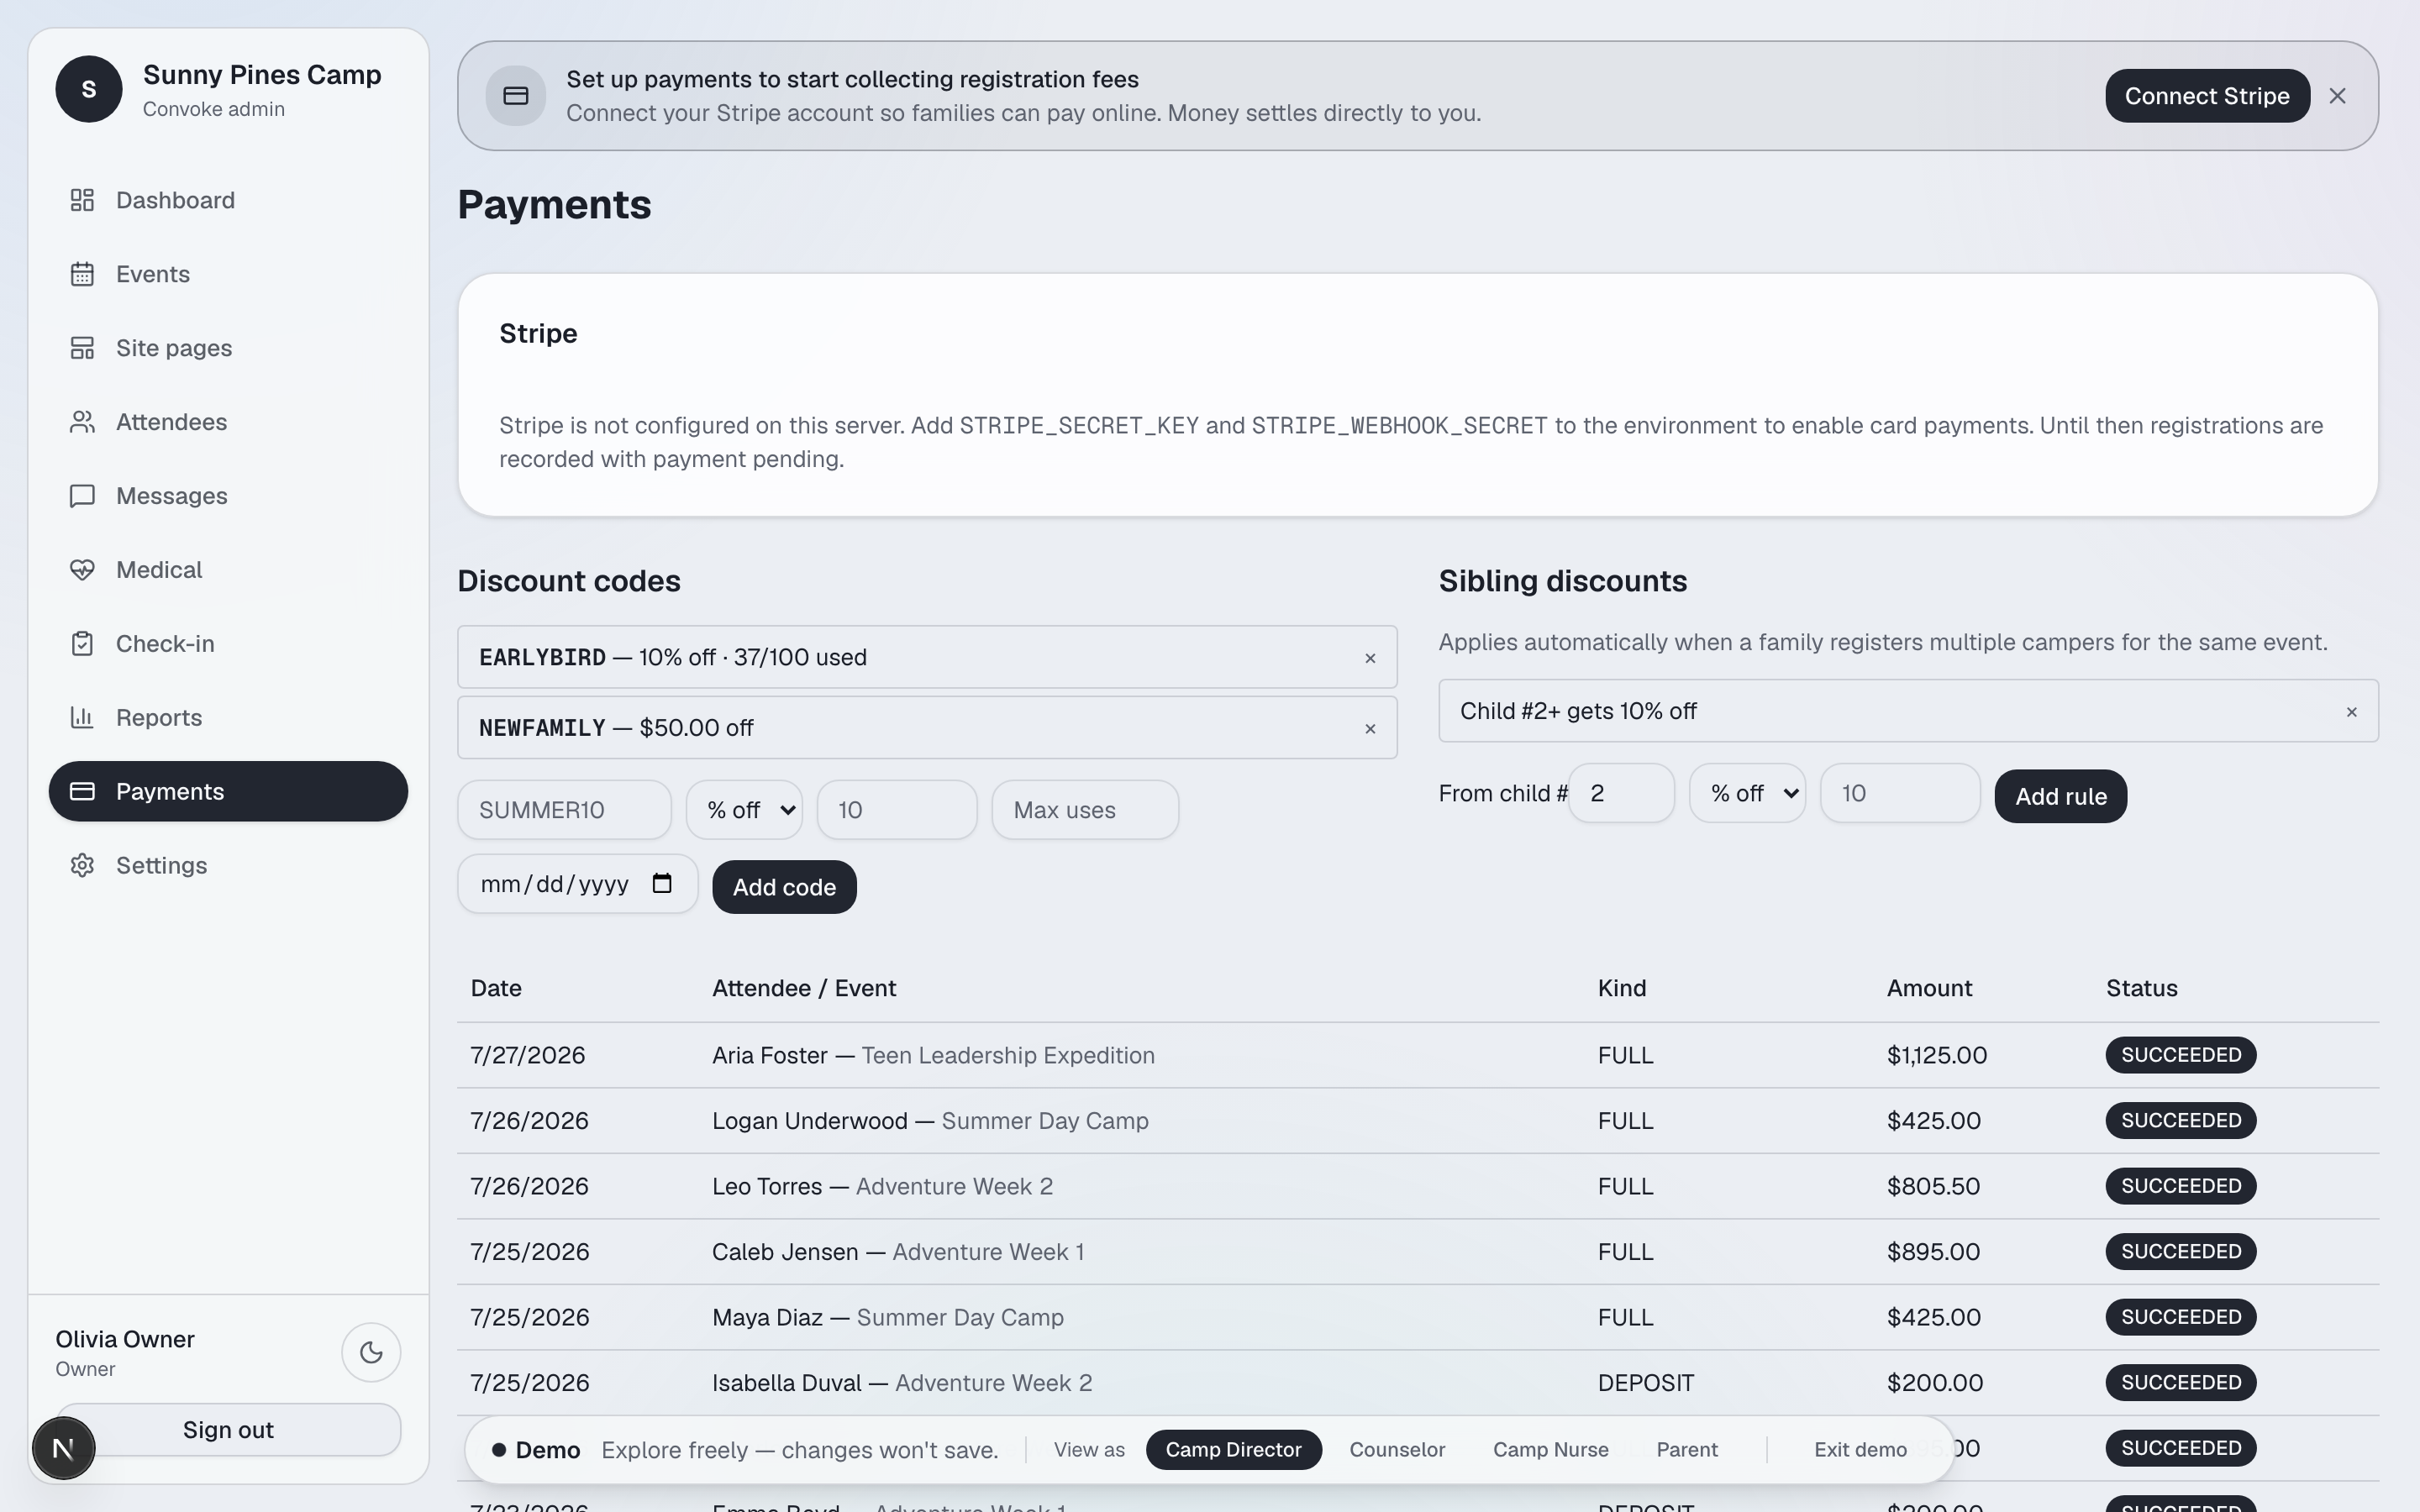Remove the EARLYBIRD discount code
Viewport: 2420px width, 1512px height.
coord(1370,658)
